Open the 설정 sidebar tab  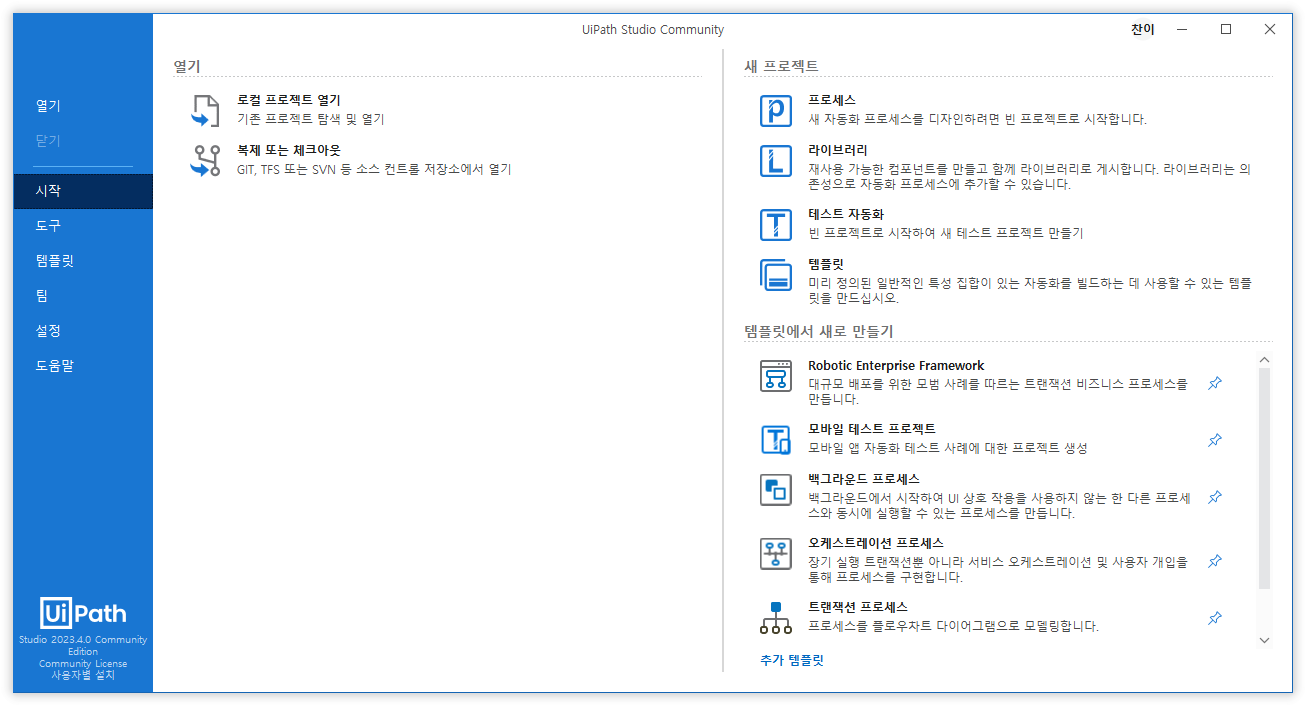83,331
